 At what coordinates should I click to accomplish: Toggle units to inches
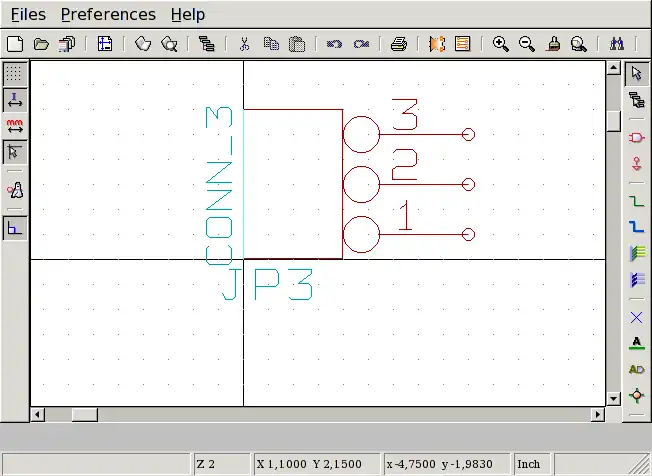15,100
